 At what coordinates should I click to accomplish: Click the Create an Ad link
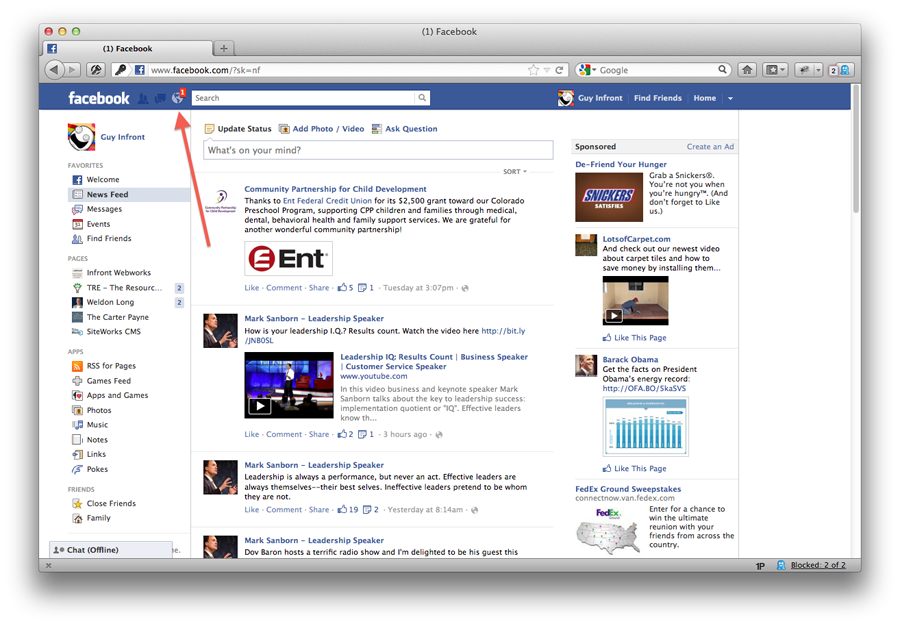[x=710, y=147]
